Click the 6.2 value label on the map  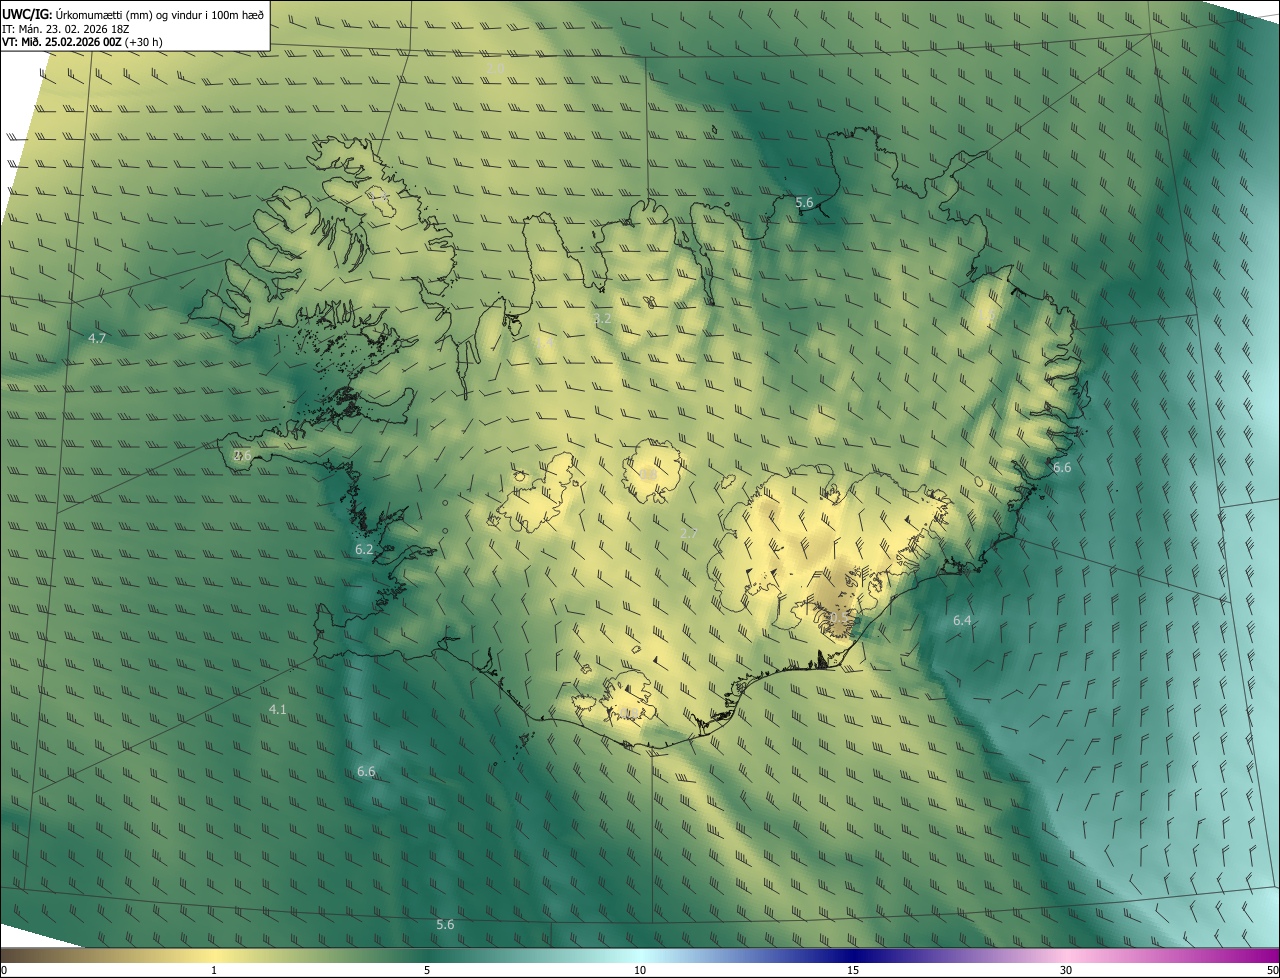[x=364, y=550]
